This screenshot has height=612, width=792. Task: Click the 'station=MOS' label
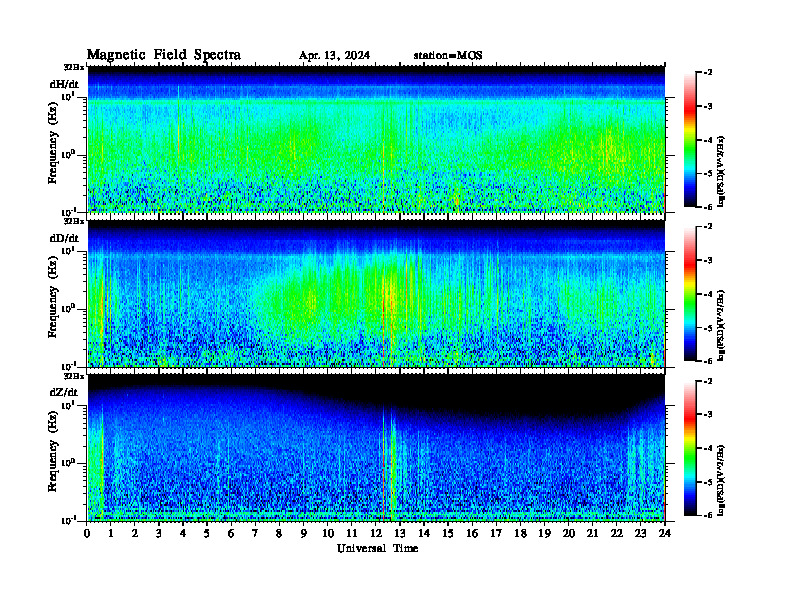[x=448, y=56]
